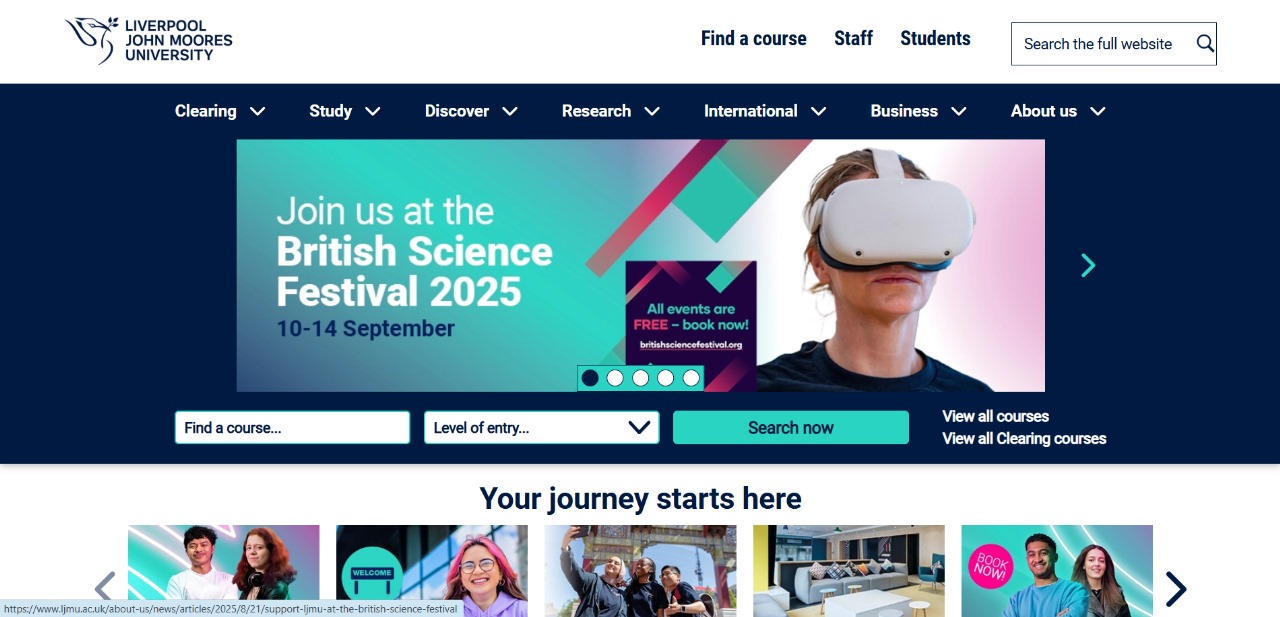This screenshot has width=1280, height=617.
Task: Select the first carousel slide dot
Action: tap(590, 378)
